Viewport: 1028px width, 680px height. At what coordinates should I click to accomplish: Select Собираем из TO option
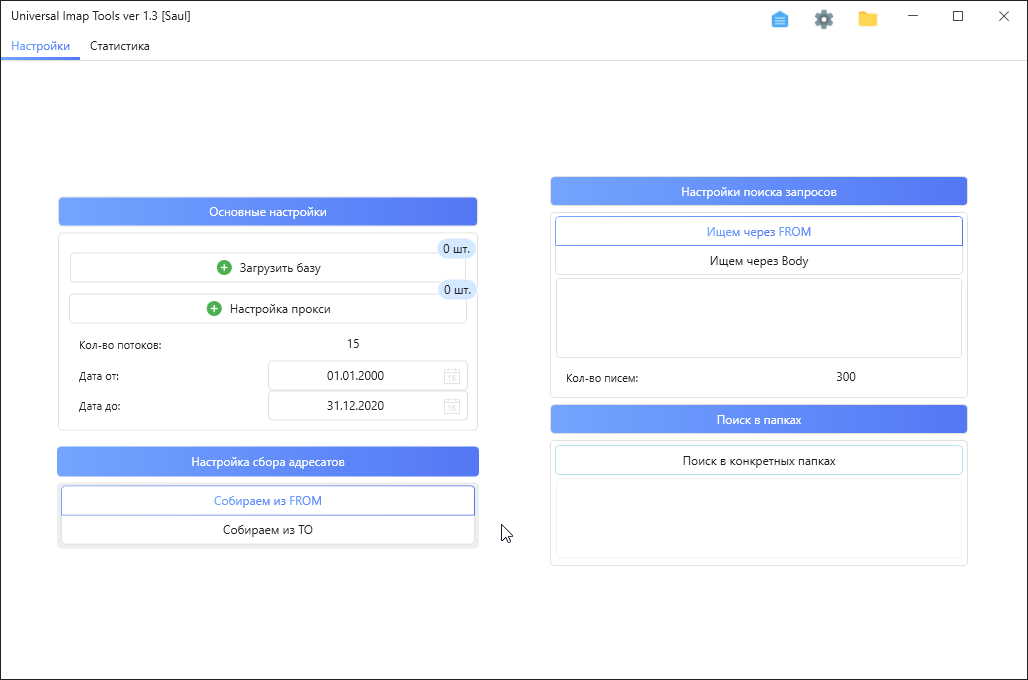(x=268, y=530)
